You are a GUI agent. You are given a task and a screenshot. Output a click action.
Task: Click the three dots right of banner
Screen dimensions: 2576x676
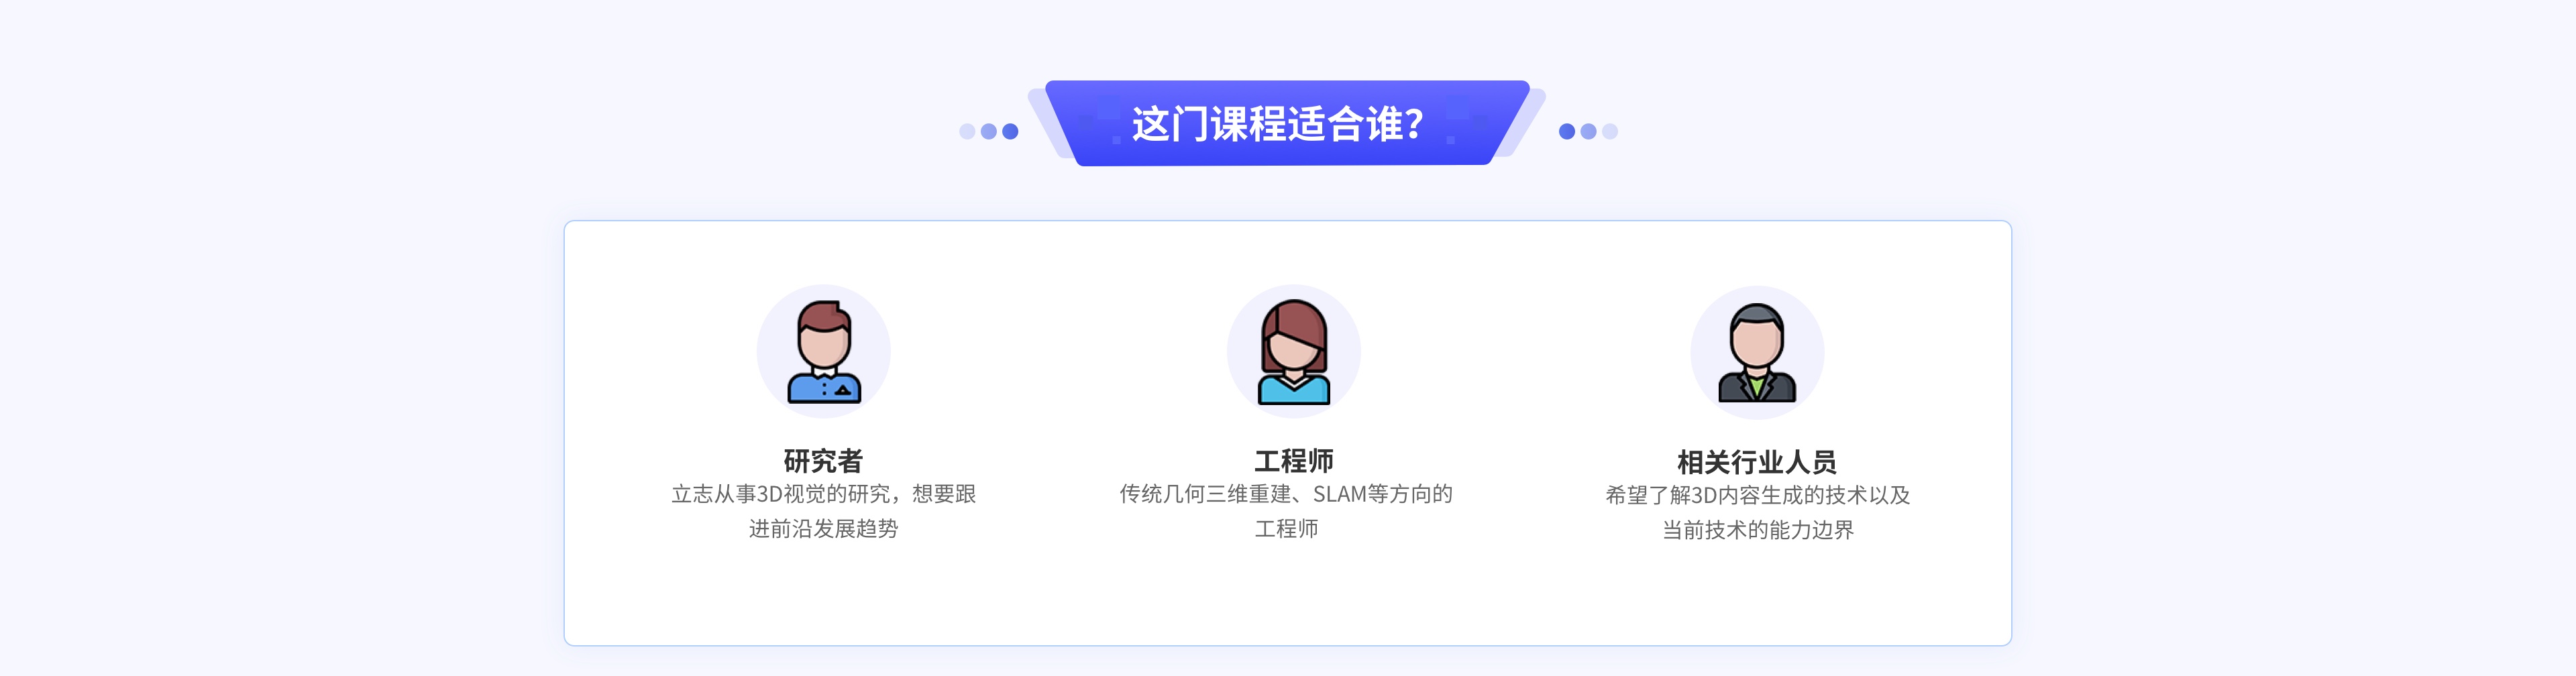coord(1588,131)
